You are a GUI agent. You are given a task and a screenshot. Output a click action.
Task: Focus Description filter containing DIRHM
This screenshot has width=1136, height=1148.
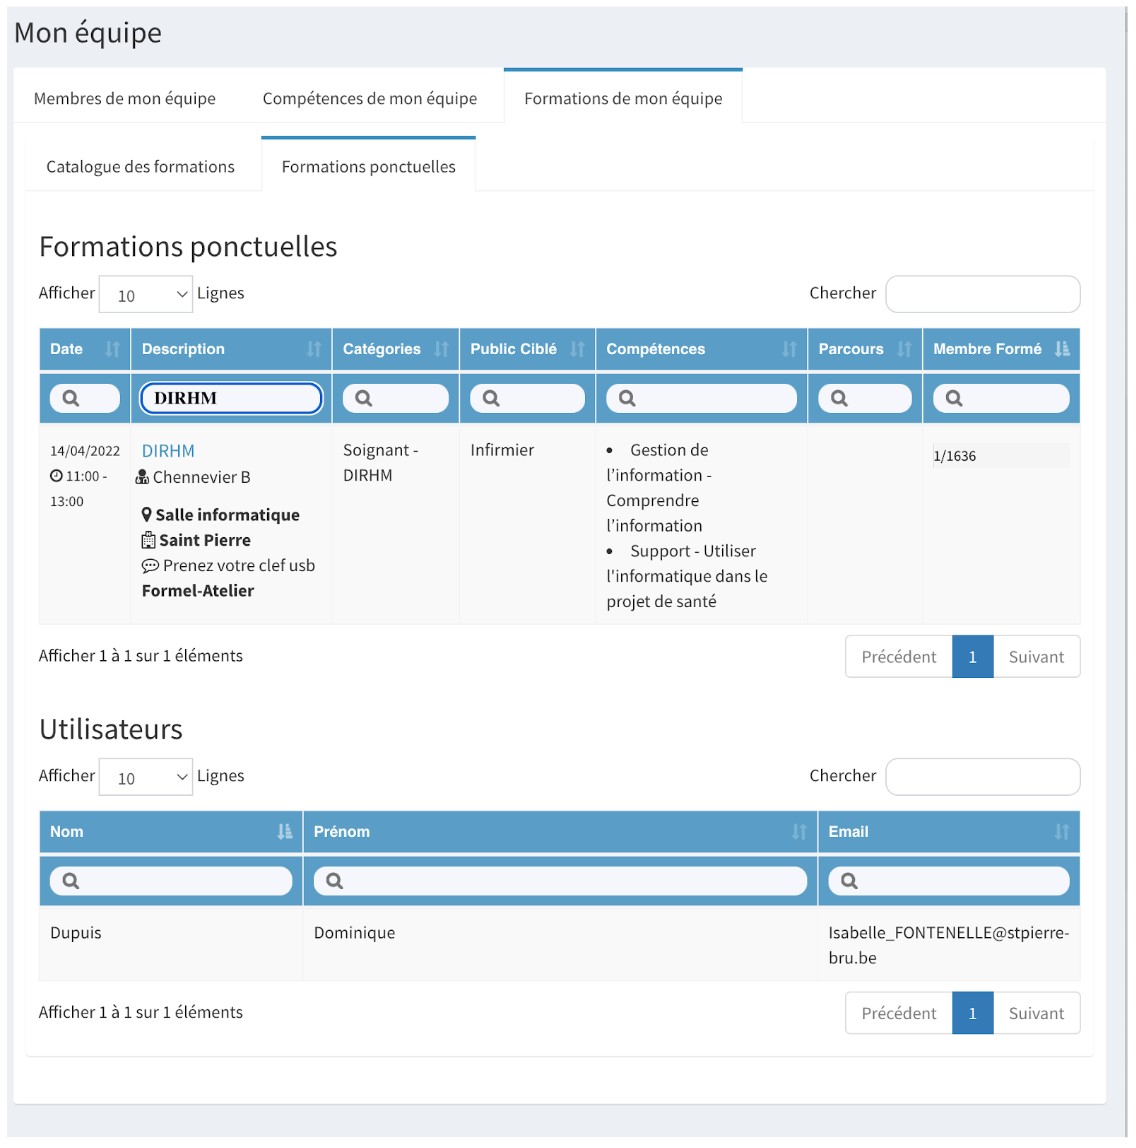(231, 398)
